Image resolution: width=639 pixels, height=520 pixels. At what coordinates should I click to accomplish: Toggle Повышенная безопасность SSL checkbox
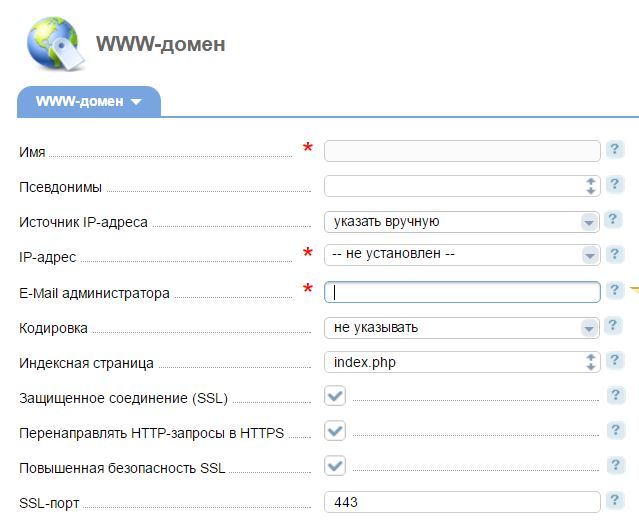pos(335,466)
